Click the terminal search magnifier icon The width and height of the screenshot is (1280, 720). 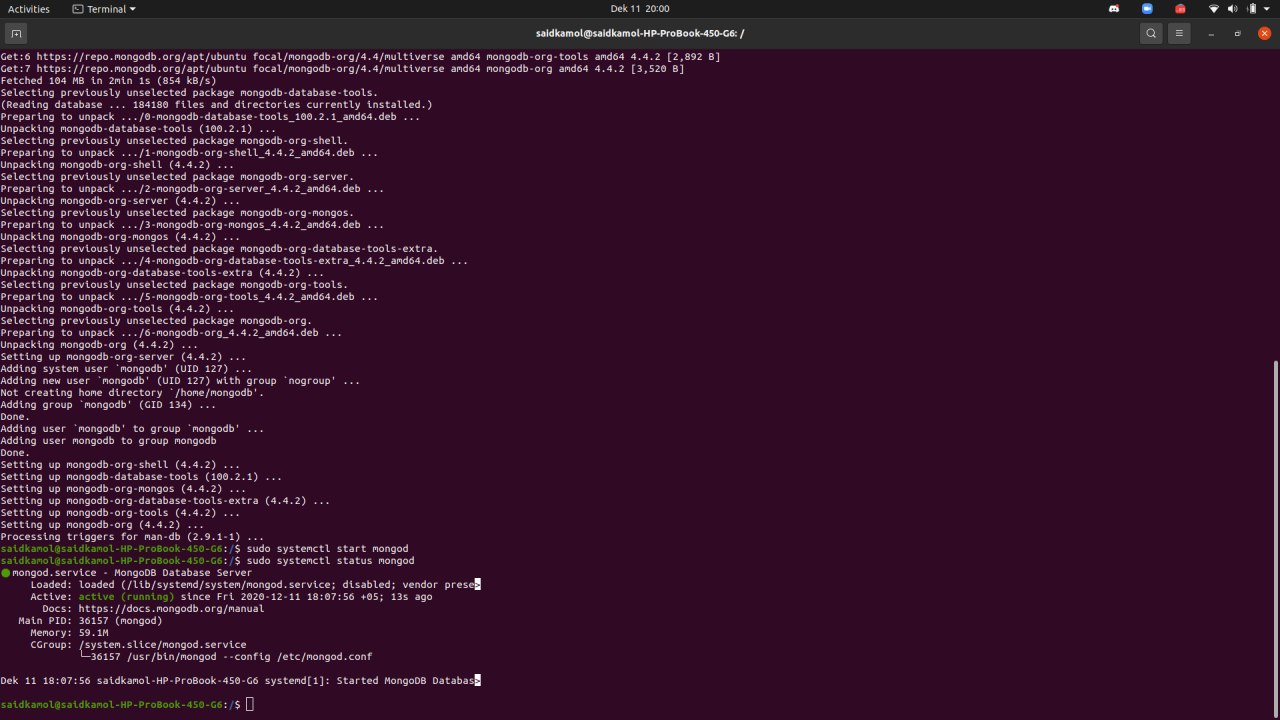pyautogui.click(x=1151, y=33)
